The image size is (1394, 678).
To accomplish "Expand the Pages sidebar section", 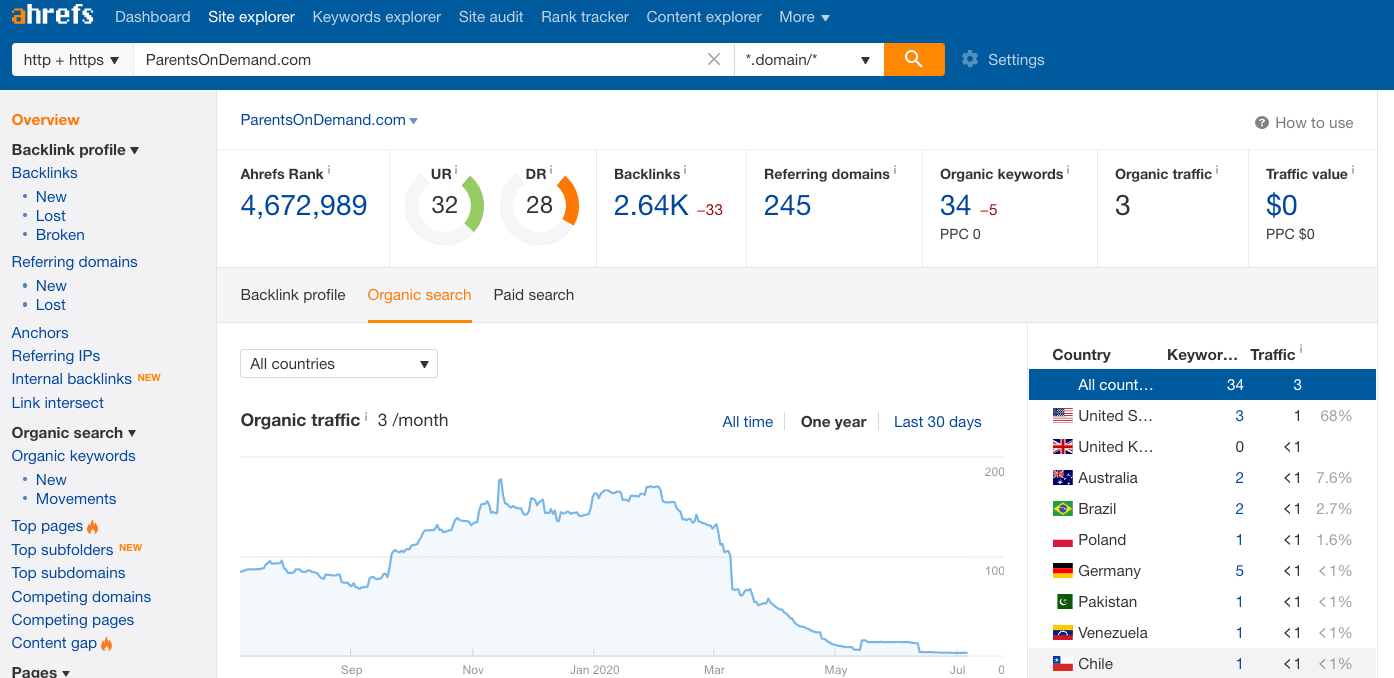I will pyautogui.click(x=41, y=671).
